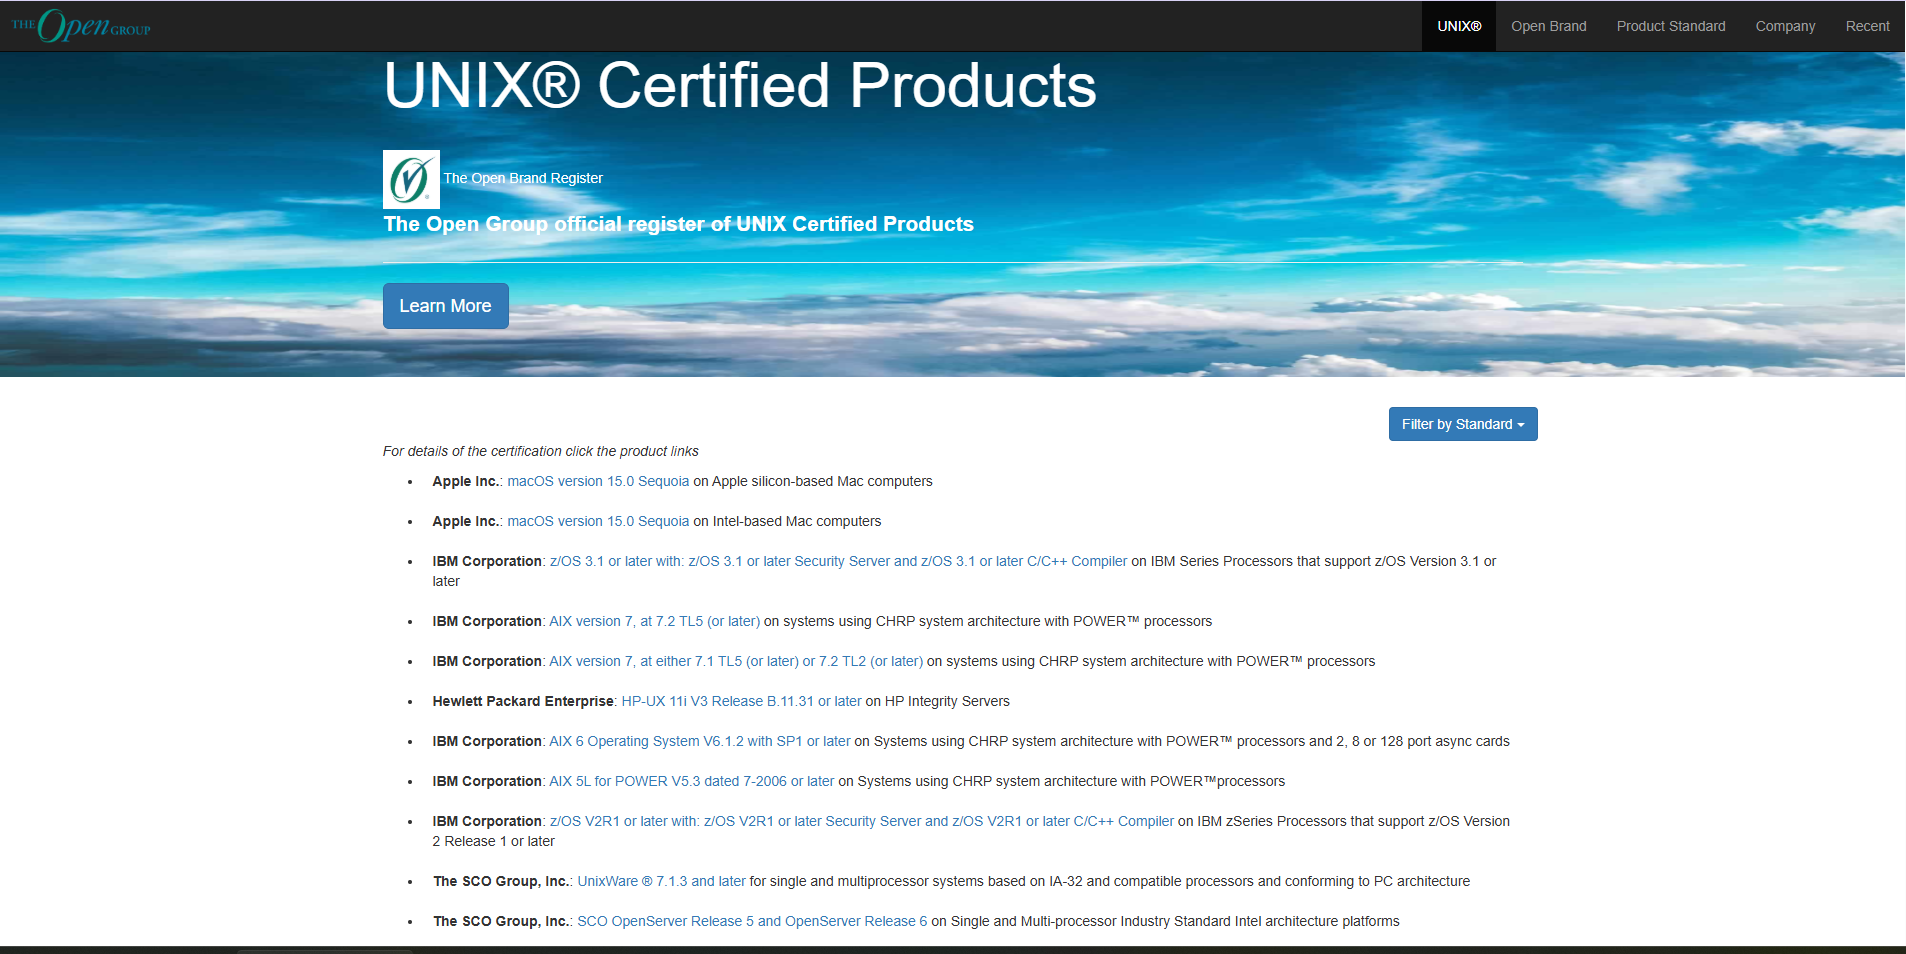The height and width of the screenshot is (954, 1906).
Task: Click 'The SCO Group, Inc.' in UnixWare row
Action: click(x=501, y=881)
